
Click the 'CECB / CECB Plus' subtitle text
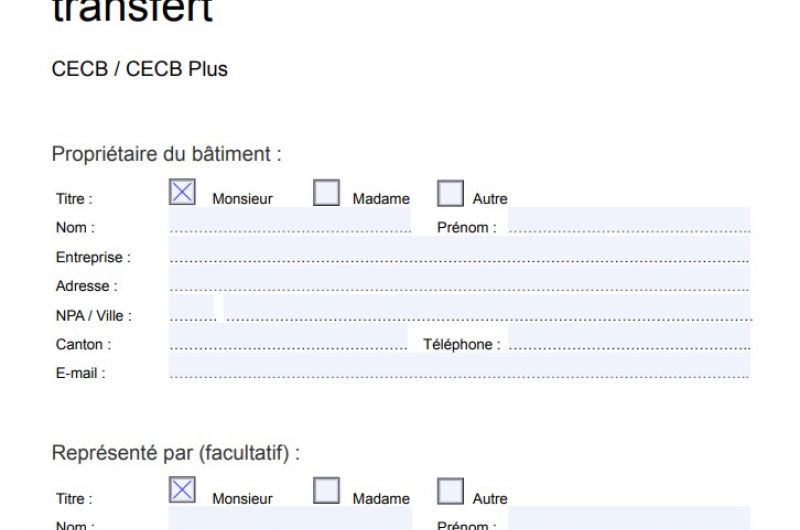(x=139, y=69)
